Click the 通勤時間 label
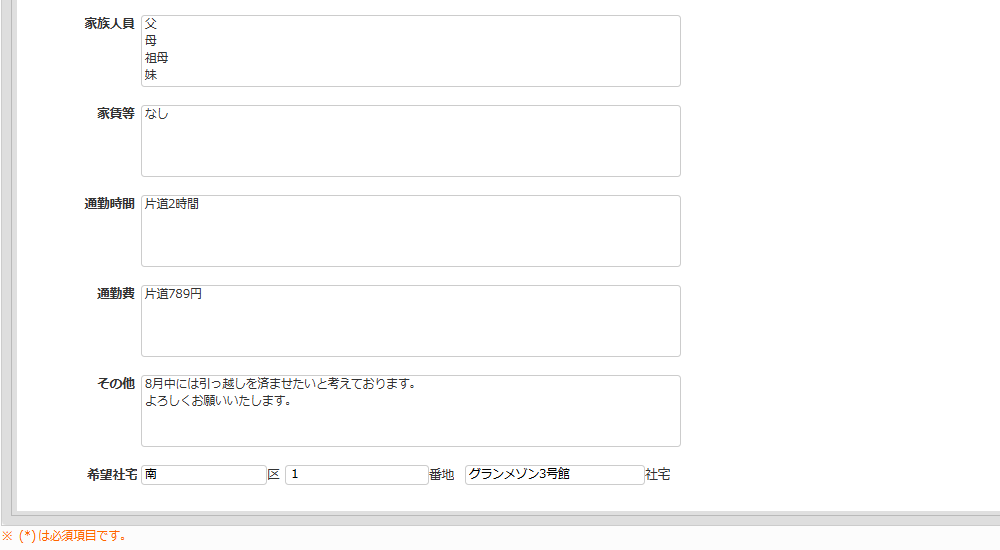This screenshot has width=1000, height=550. coord(109,203)
